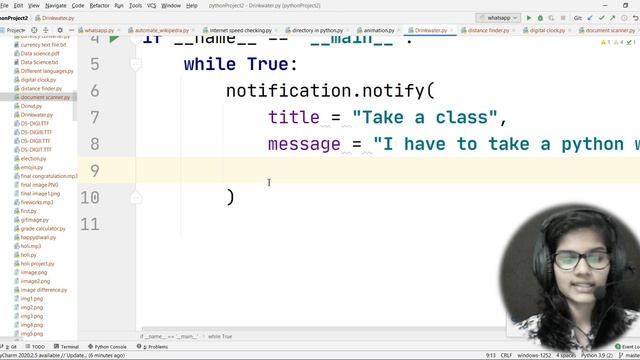
Task: Run the whatsapp configuration with the green play button
Action: (529, 18)
